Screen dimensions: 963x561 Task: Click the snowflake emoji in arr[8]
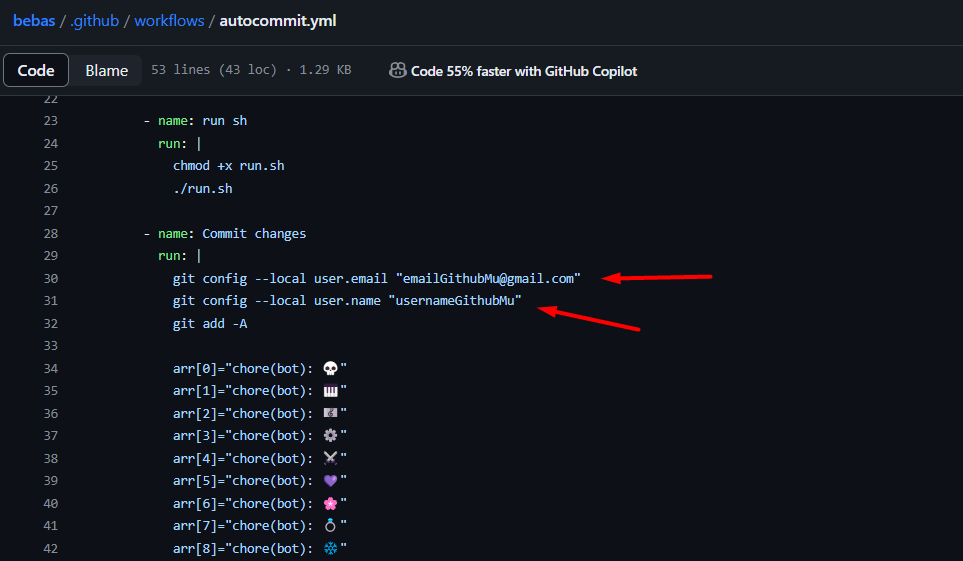tap(331, 548)
